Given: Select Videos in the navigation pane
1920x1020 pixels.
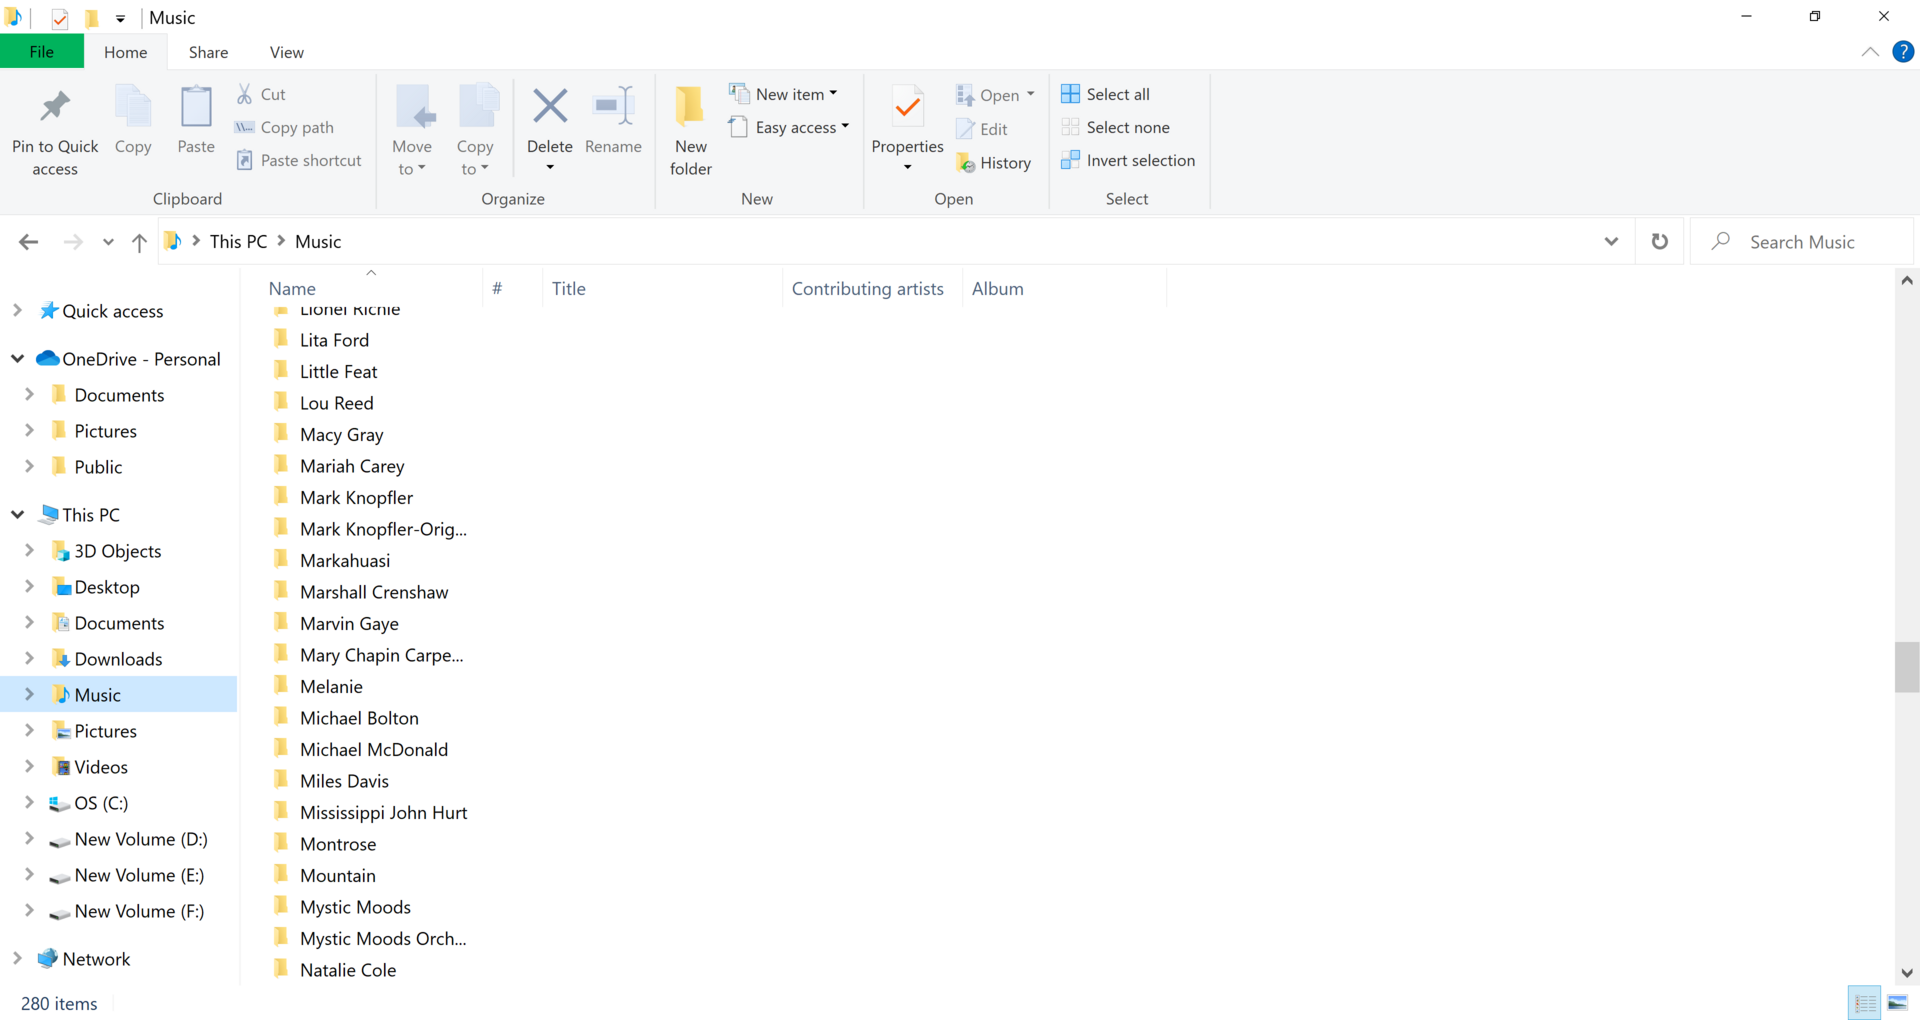Looking at the screenshot, I should pyautogui.click(x=101, y=767).
